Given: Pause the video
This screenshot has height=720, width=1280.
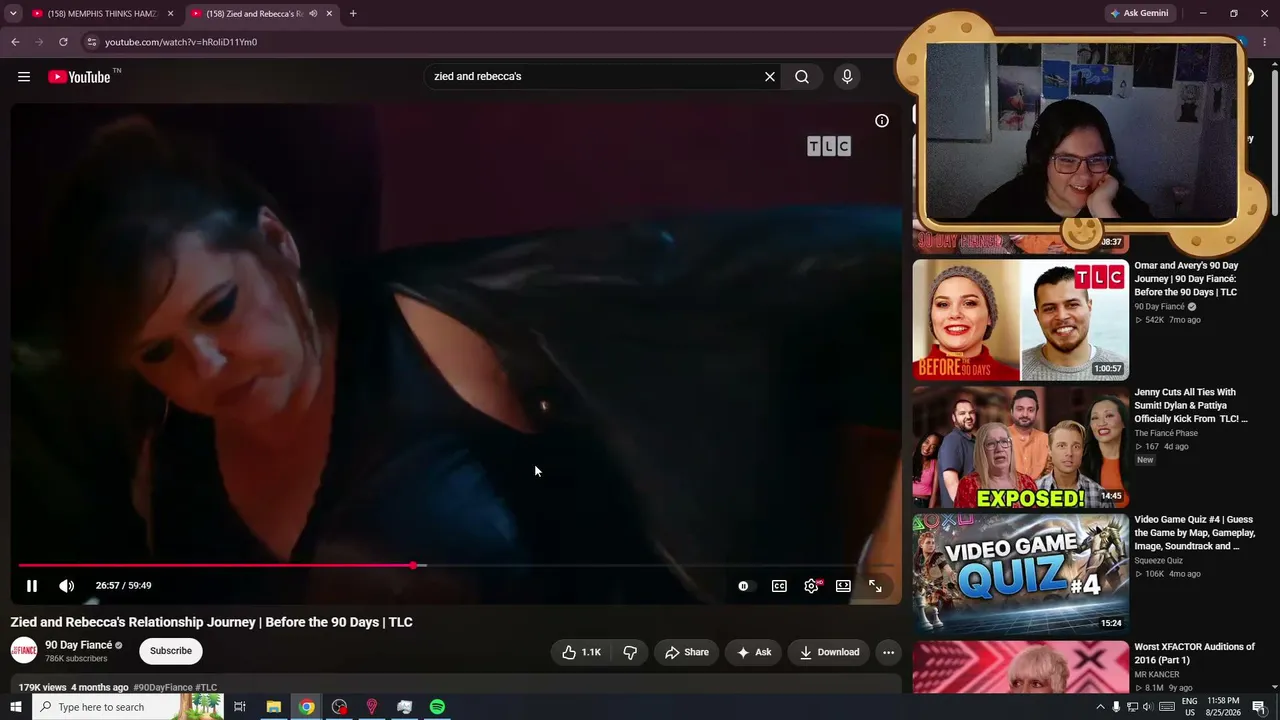Looking at the screenshot, I should [32, 586].
